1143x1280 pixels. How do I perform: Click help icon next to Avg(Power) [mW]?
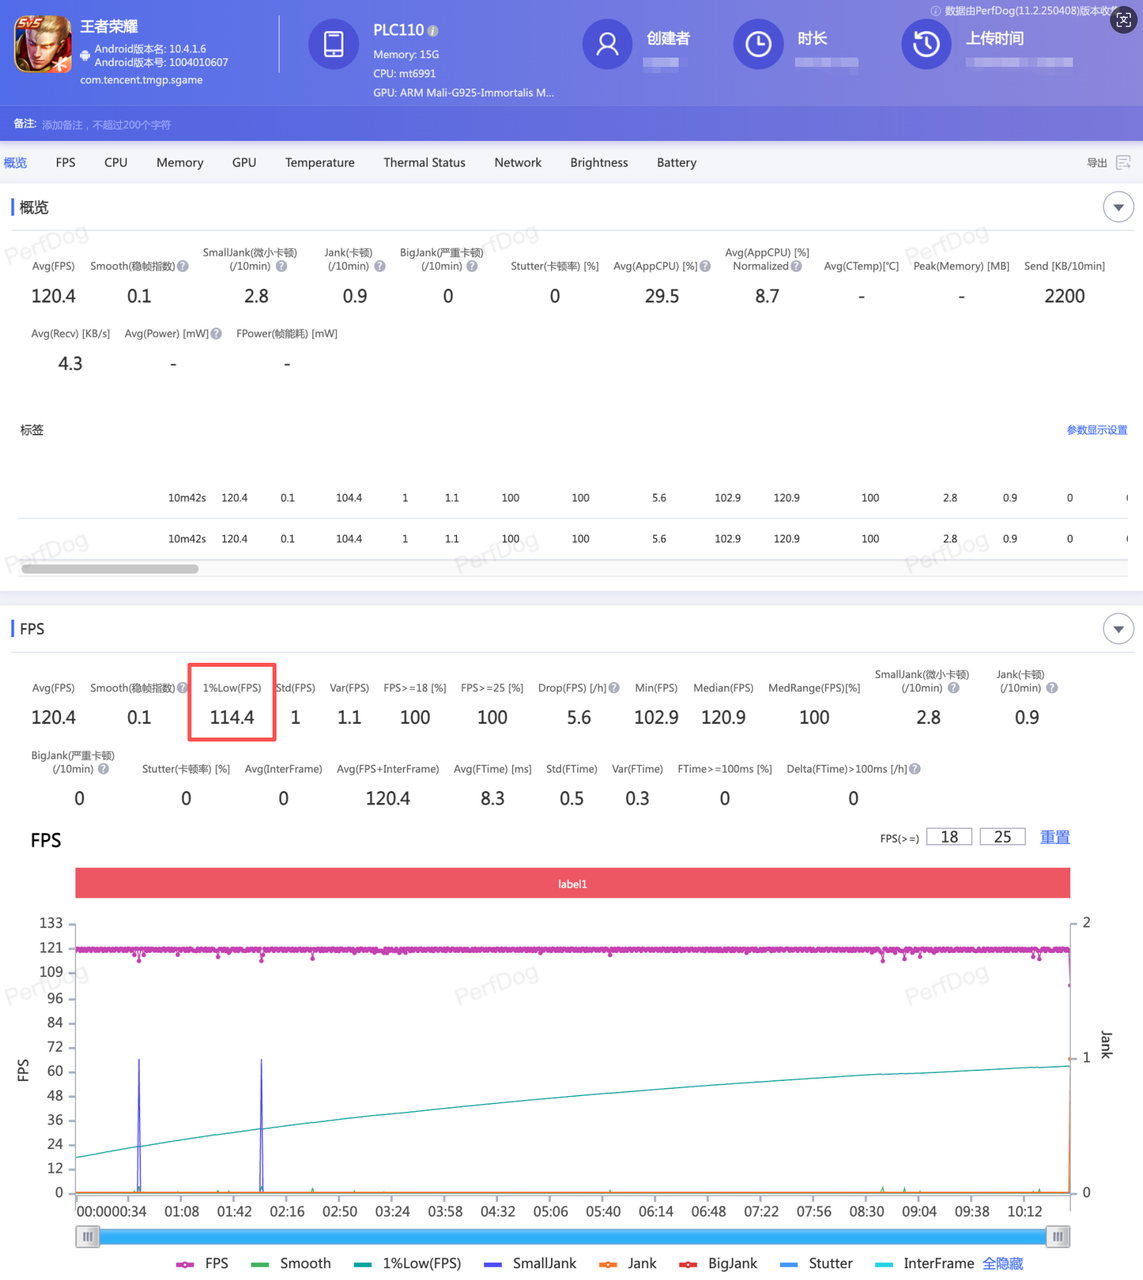[x=216, y=334]
